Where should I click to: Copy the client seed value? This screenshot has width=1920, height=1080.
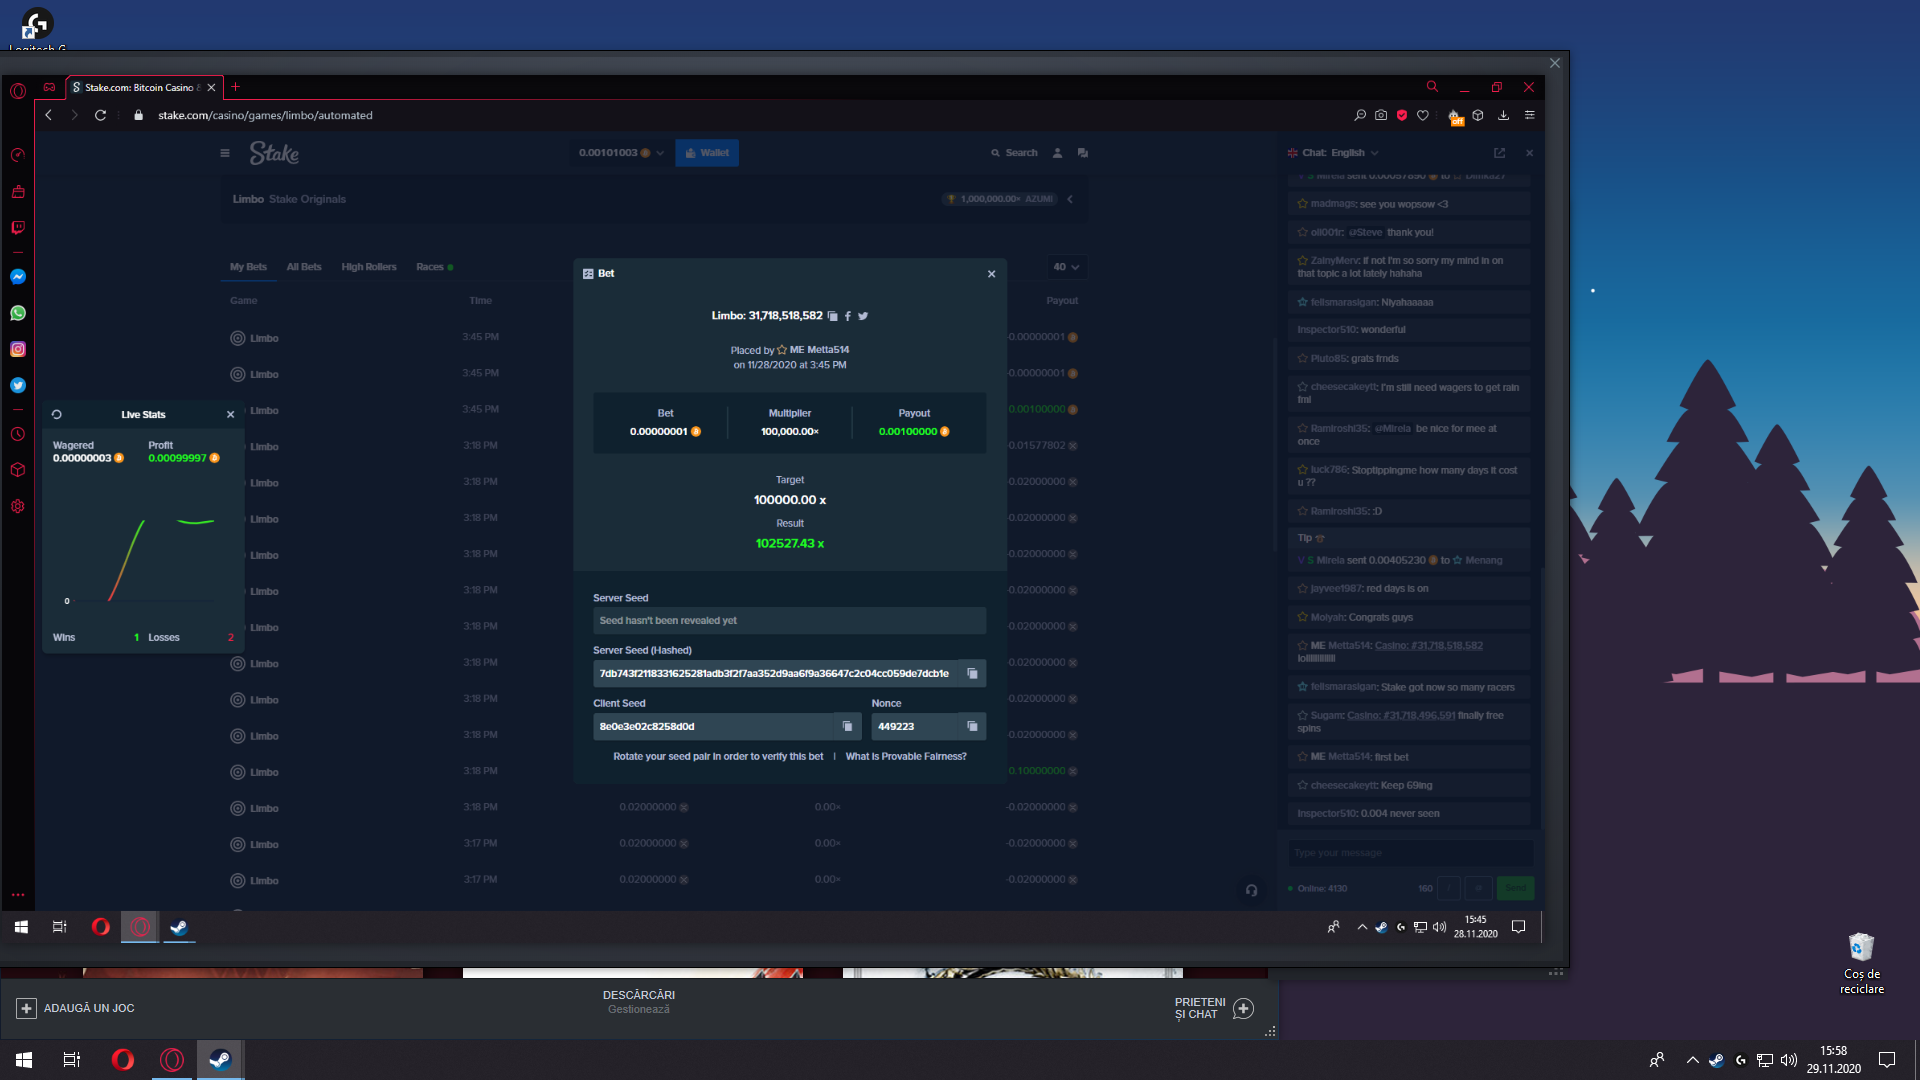(x=848, y=727)
